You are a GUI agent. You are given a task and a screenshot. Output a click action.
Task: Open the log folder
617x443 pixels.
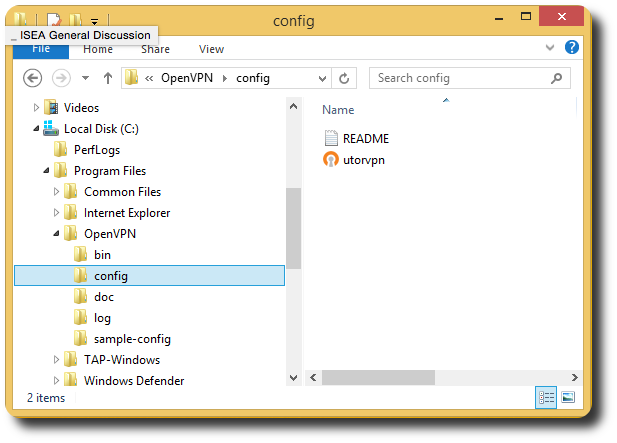(102, 317)
